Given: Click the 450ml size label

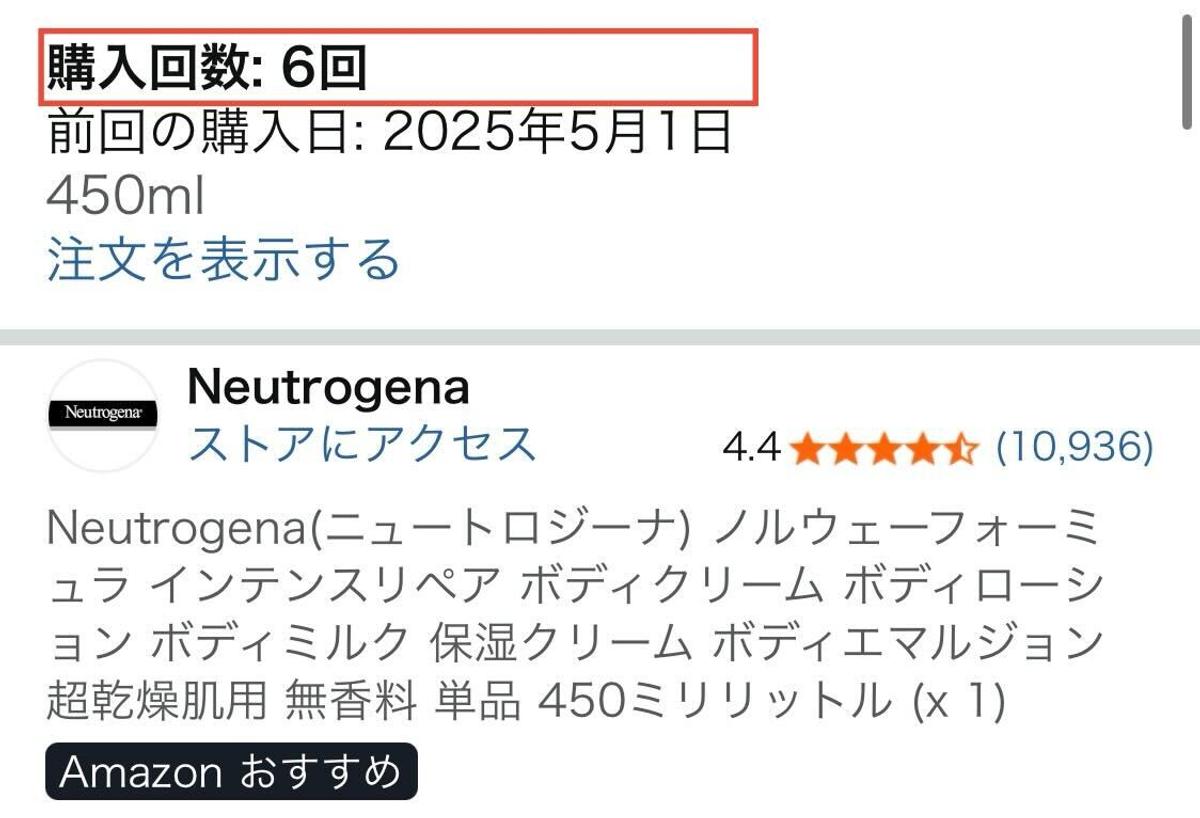Looking at the screenshot, I should point(126,197).
